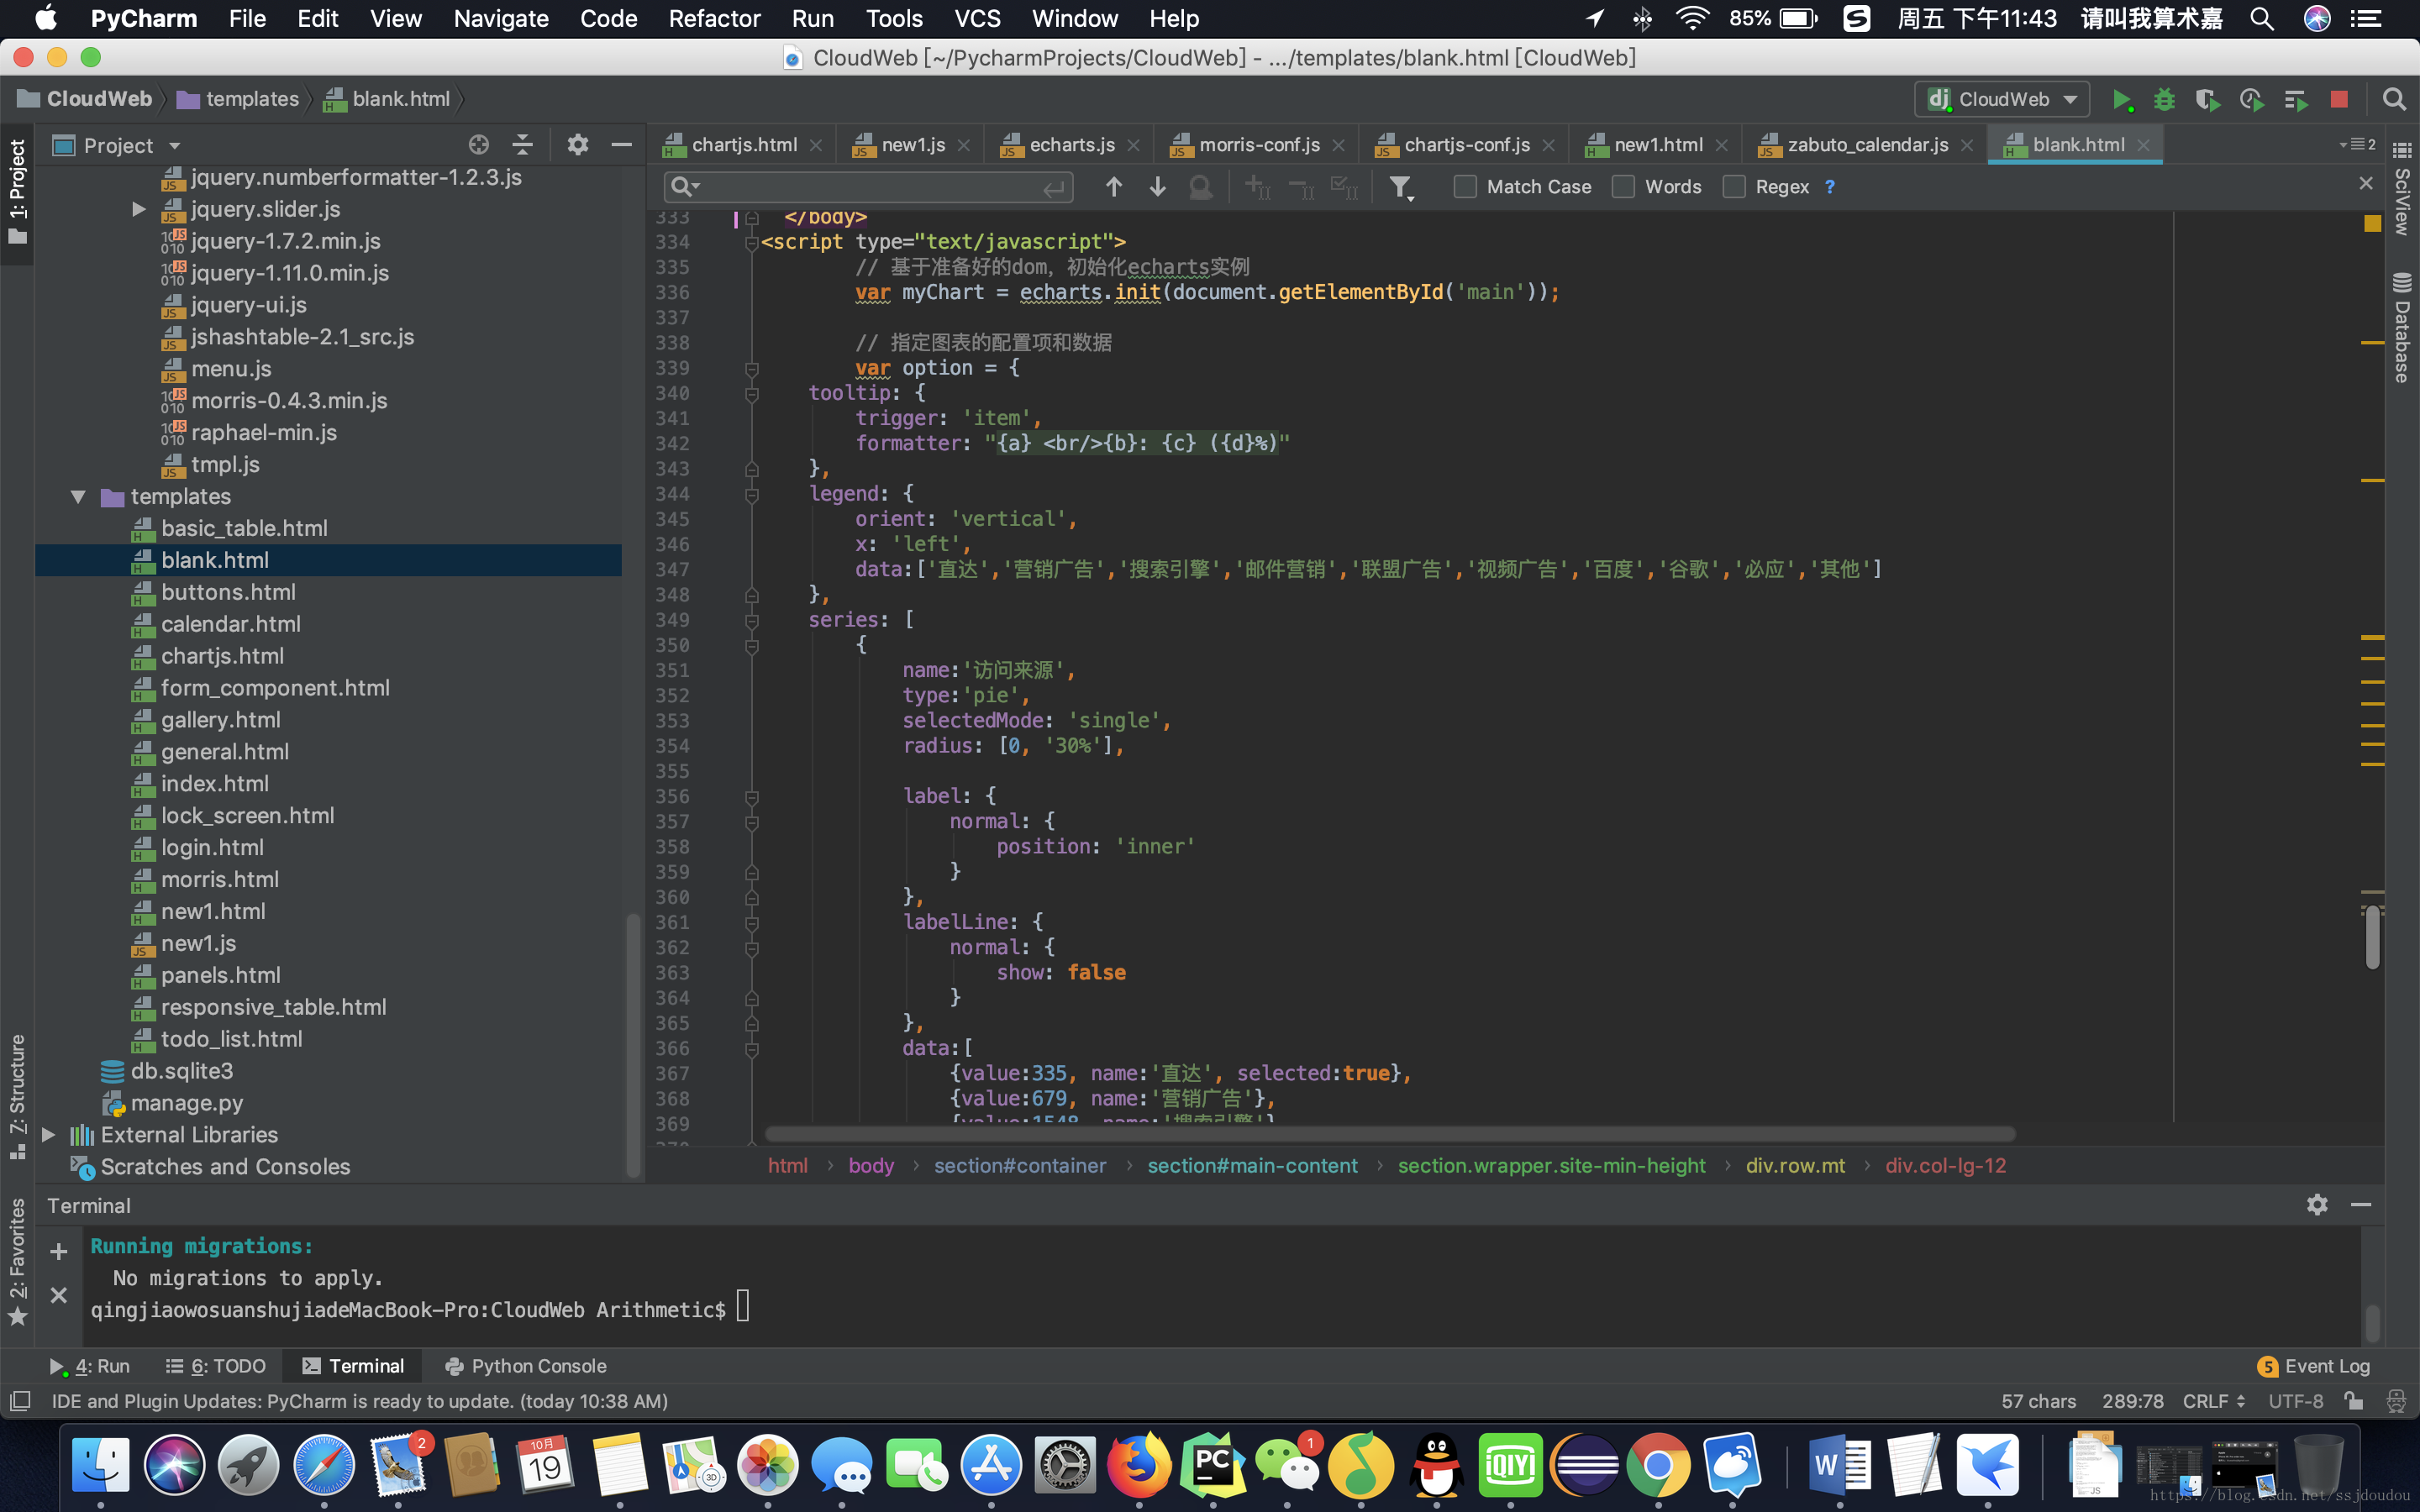Toggle the read-only lock in status bar
Image resolution: width=2420 pixels, height=1512 pixels.
tap(2354, 1401)
